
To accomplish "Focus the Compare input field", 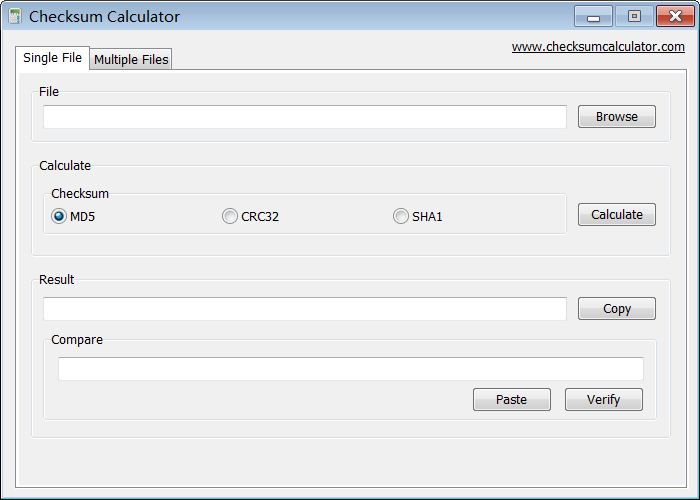I will click(351, 369).
